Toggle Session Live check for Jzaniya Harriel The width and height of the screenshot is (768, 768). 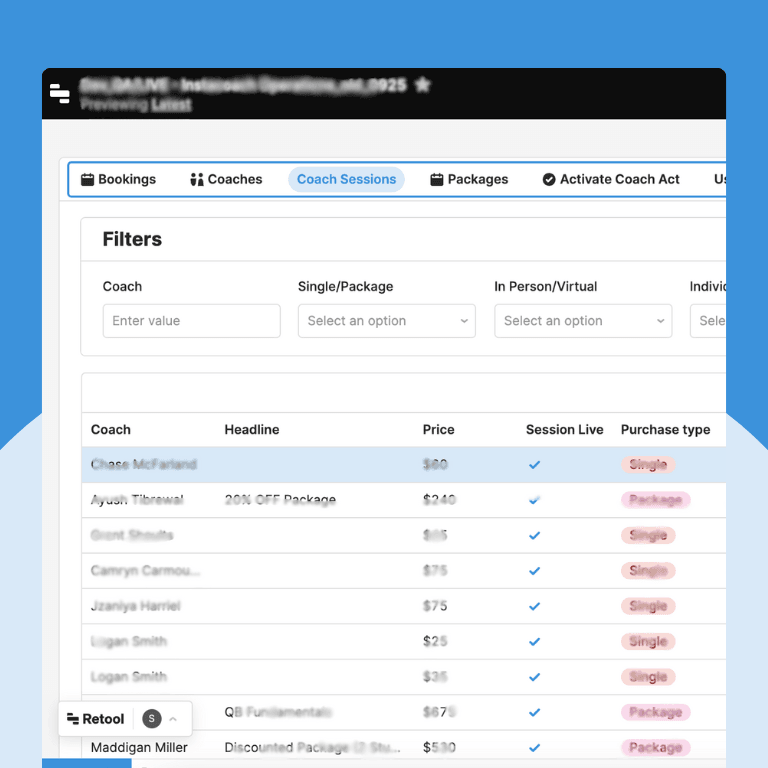(x=534, y=606)
